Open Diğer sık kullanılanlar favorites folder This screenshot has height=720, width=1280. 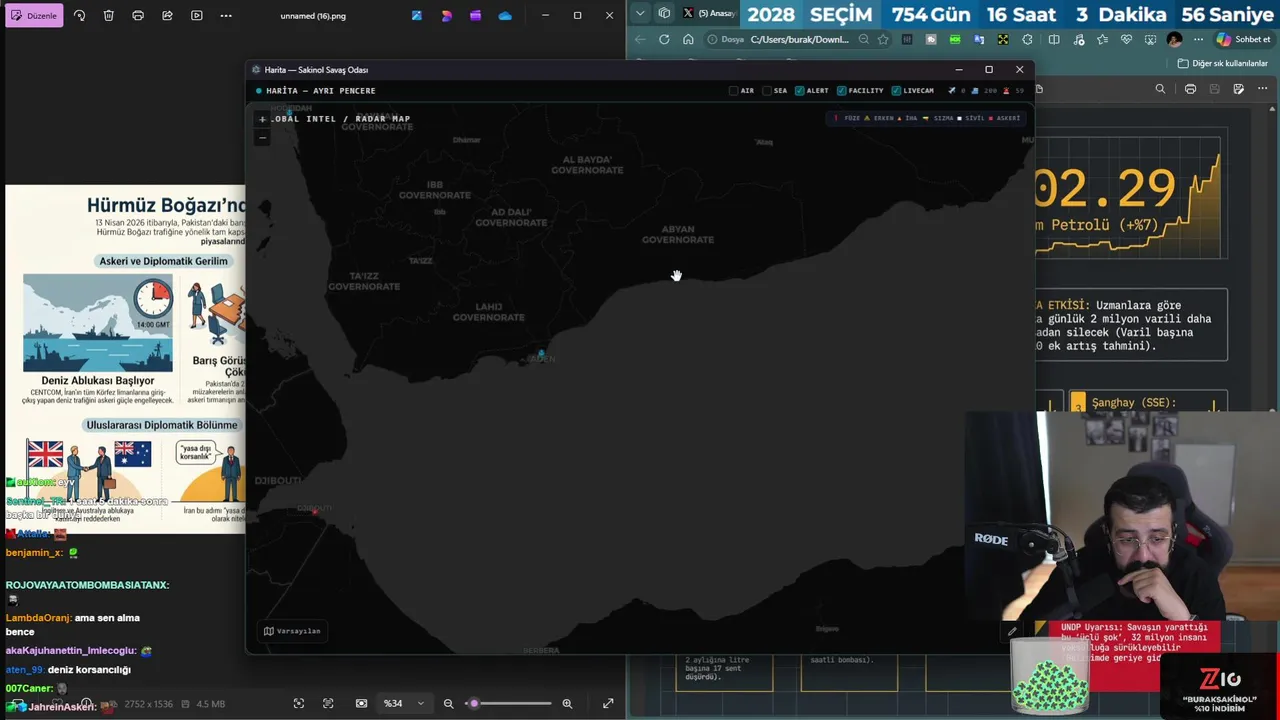(1222, 63)
